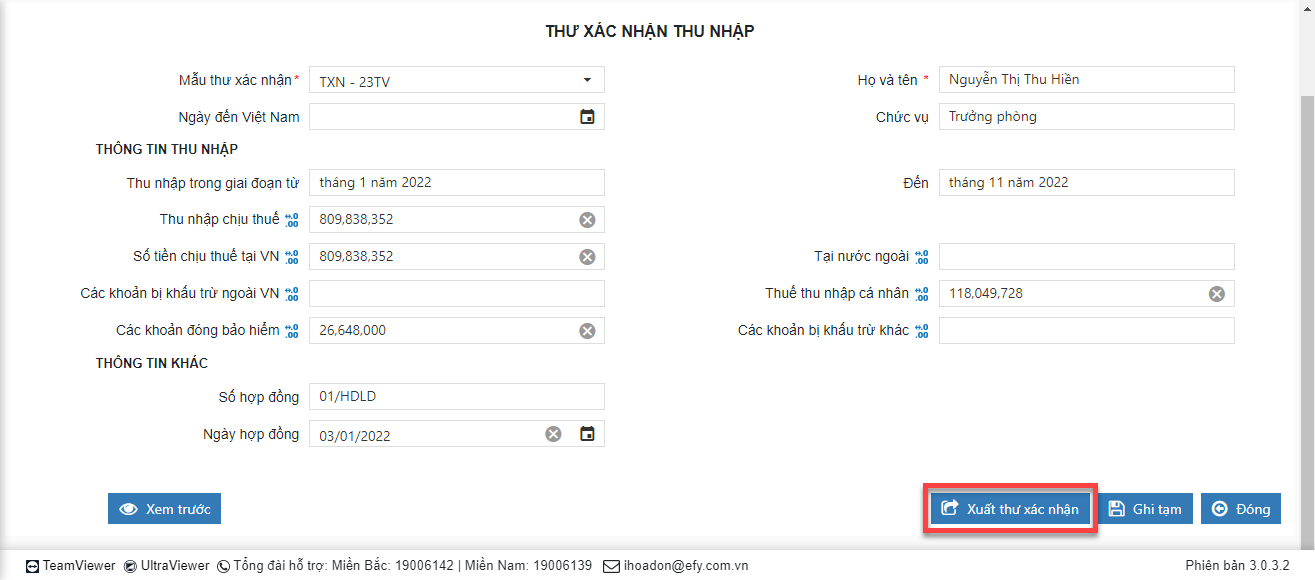Clear the Số tiền chịu thuế tại VN value
Image resolution: width=1315 pixels, height=580 pixels.
[x=587, y=257]
